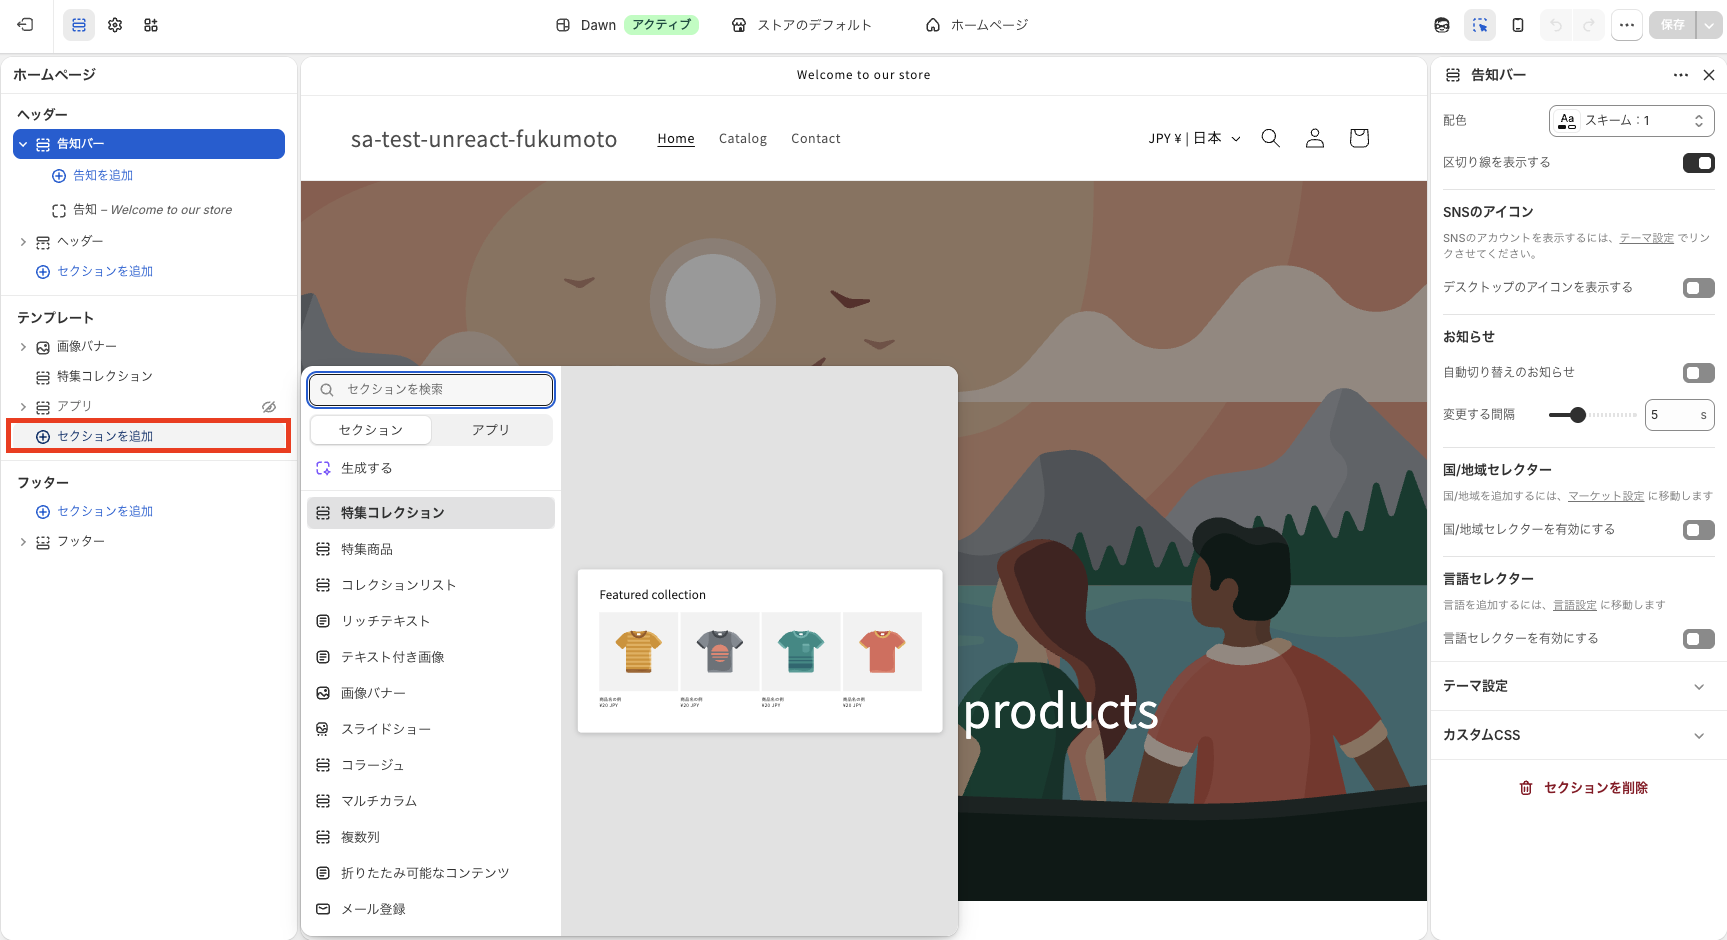Viewport: 1727px width, 940px height.
Task: Click the account person icon
Action: click(1315, 138)
